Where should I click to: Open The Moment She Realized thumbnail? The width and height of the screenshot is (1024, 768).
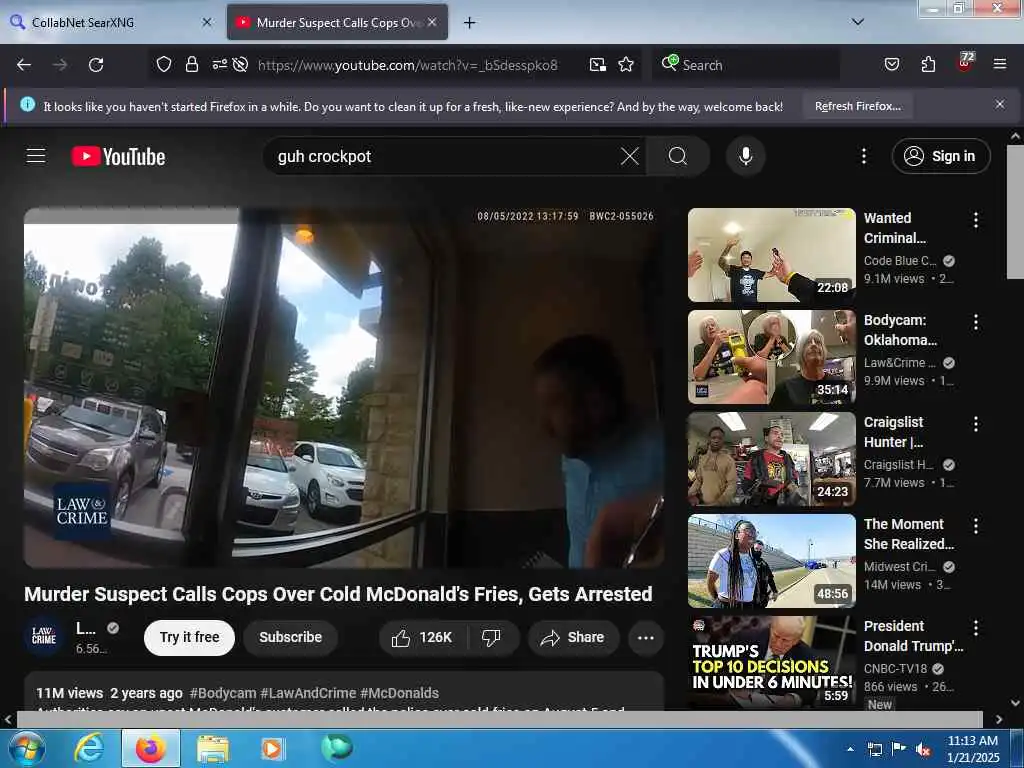[771, 561]
